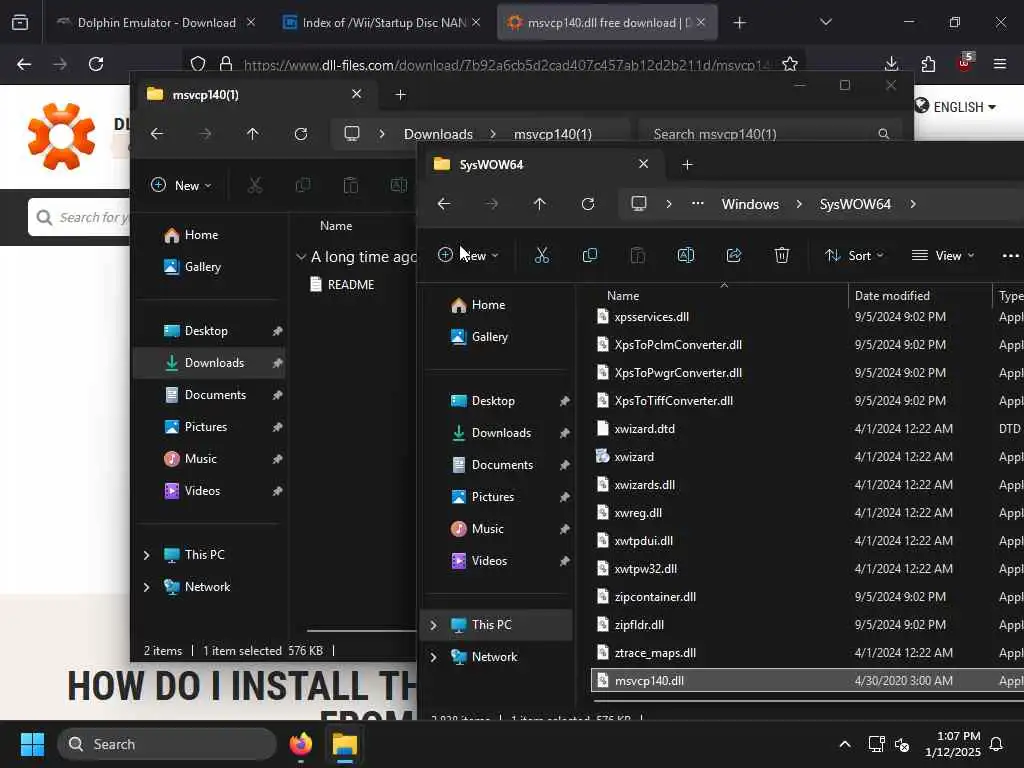Viewport: 1024px width, 768px height.
Task: Click the PC icon in SysWOW64 address bar
Action: (x=639, y=204)
